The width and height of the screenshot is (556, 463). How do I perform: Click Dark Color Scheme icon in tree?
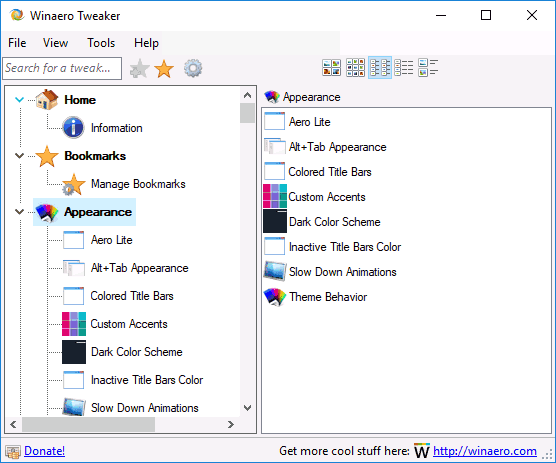coord(74,352)
